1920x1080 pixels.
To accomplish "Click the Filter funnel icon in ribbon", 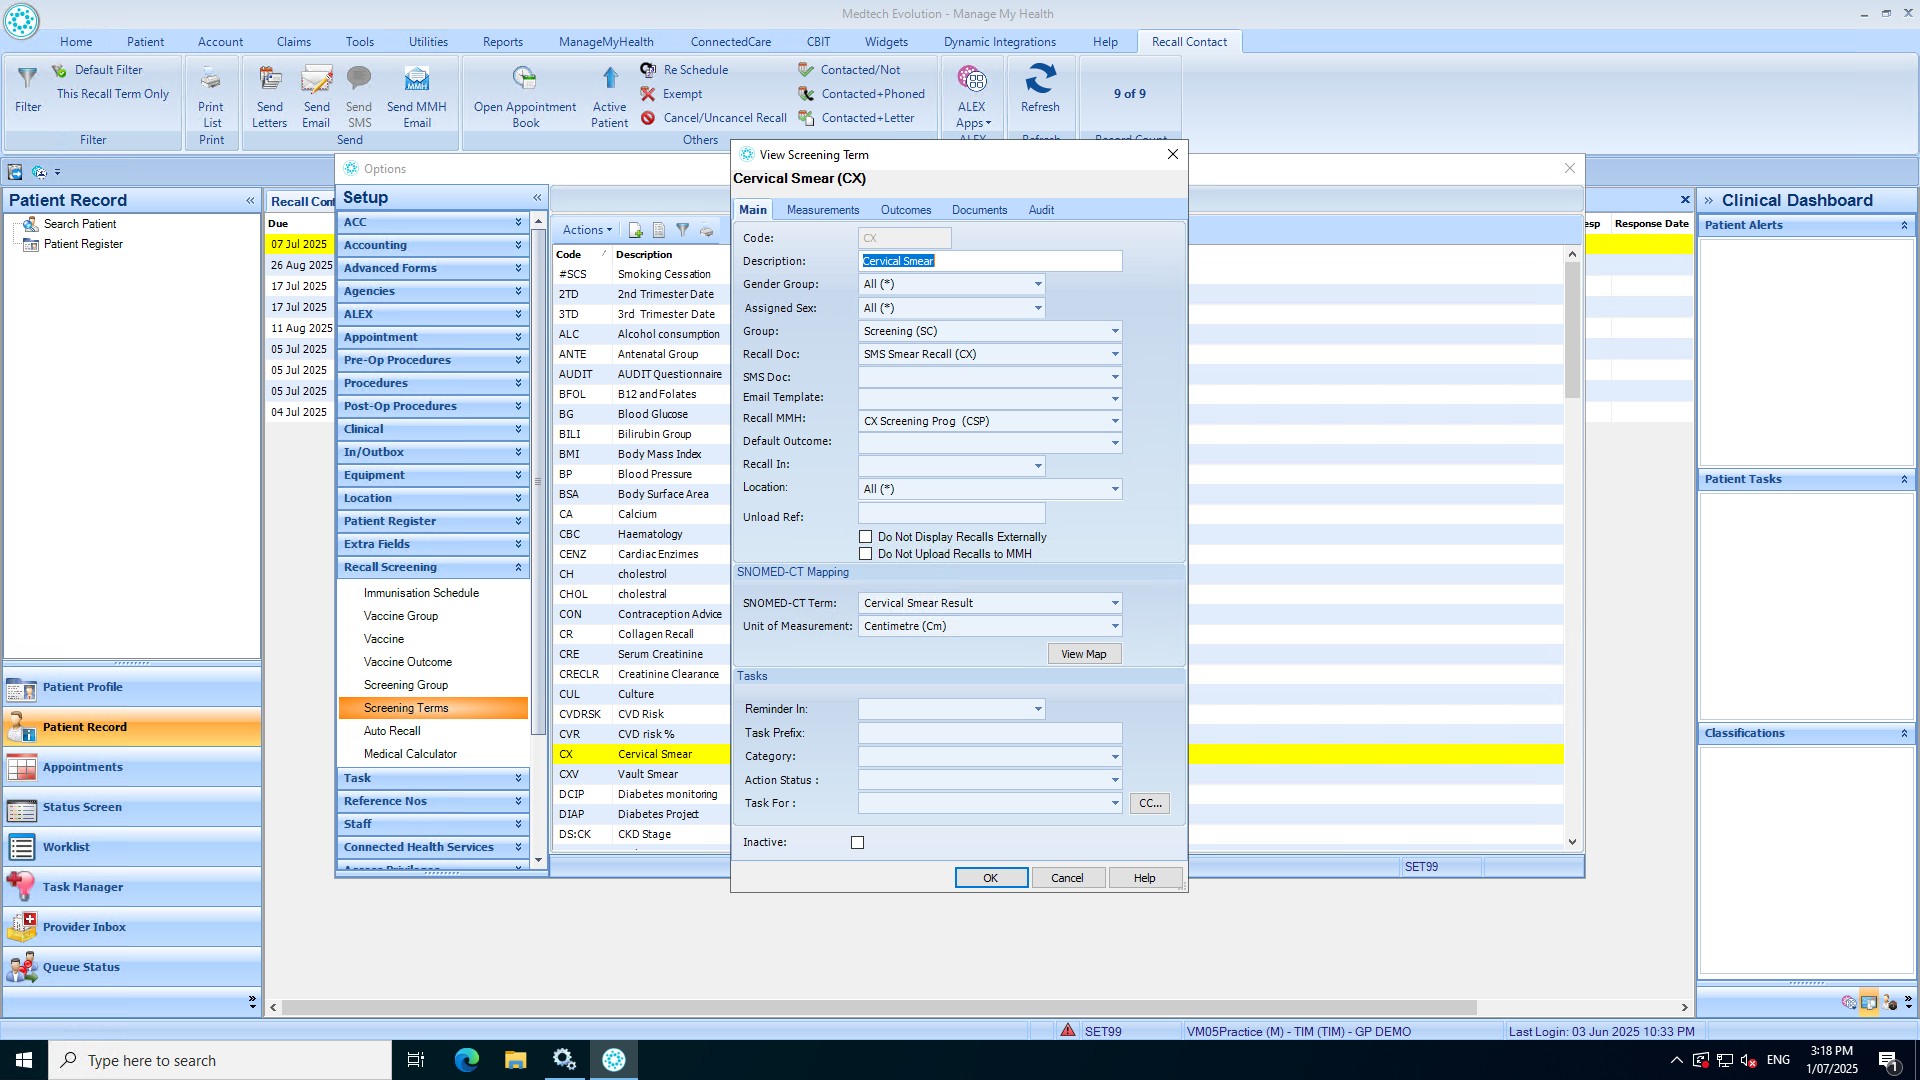I will click(28, 79).
